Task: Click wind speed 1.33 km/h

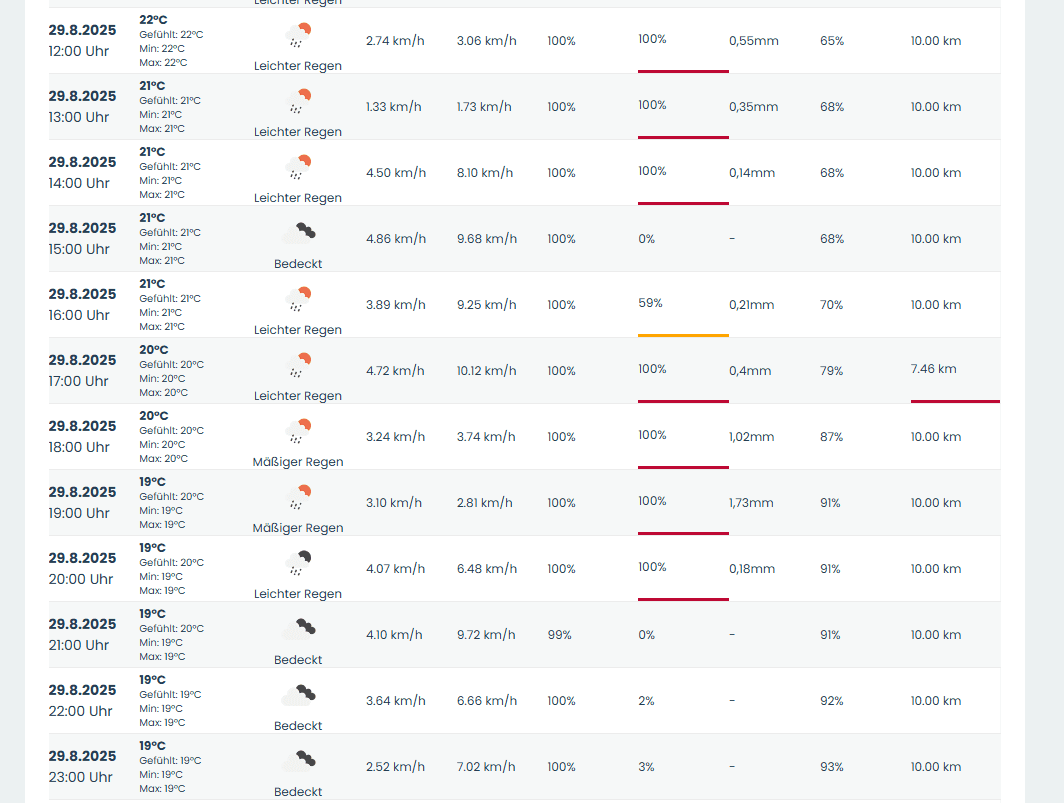Action: pyautogui.click(x=394, y=107)
